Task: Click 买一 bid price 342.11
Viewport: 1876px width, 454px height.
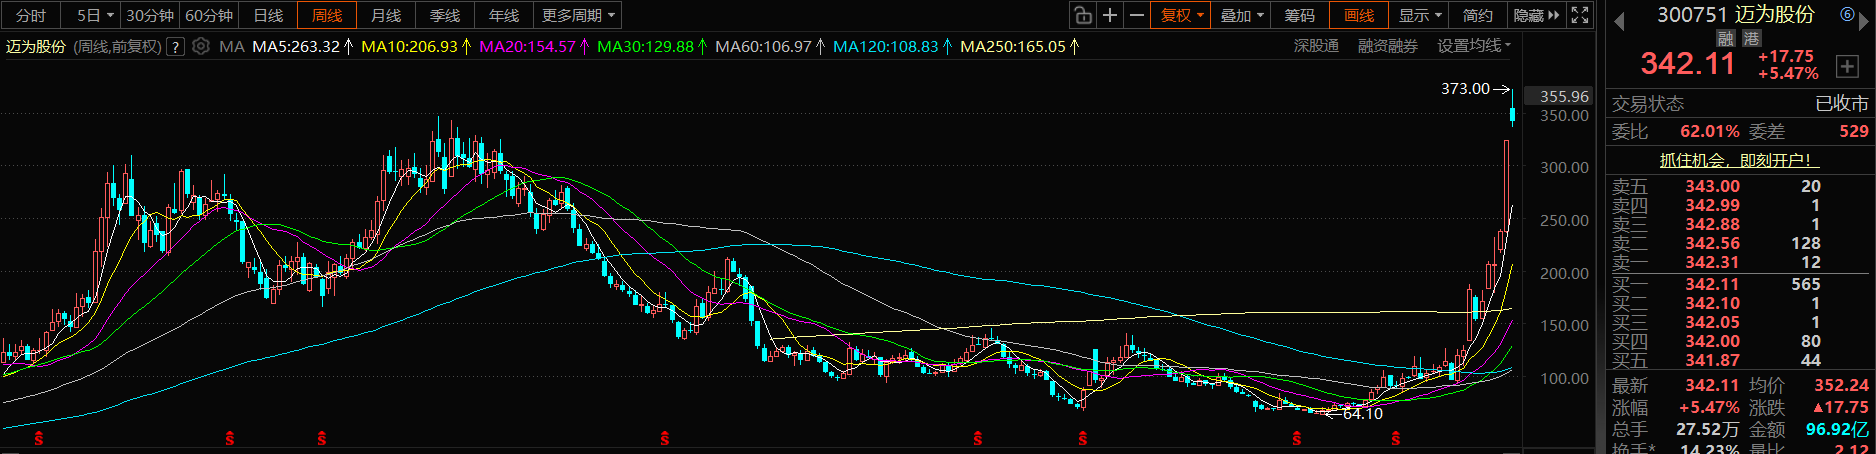Action: (1712, 284)
